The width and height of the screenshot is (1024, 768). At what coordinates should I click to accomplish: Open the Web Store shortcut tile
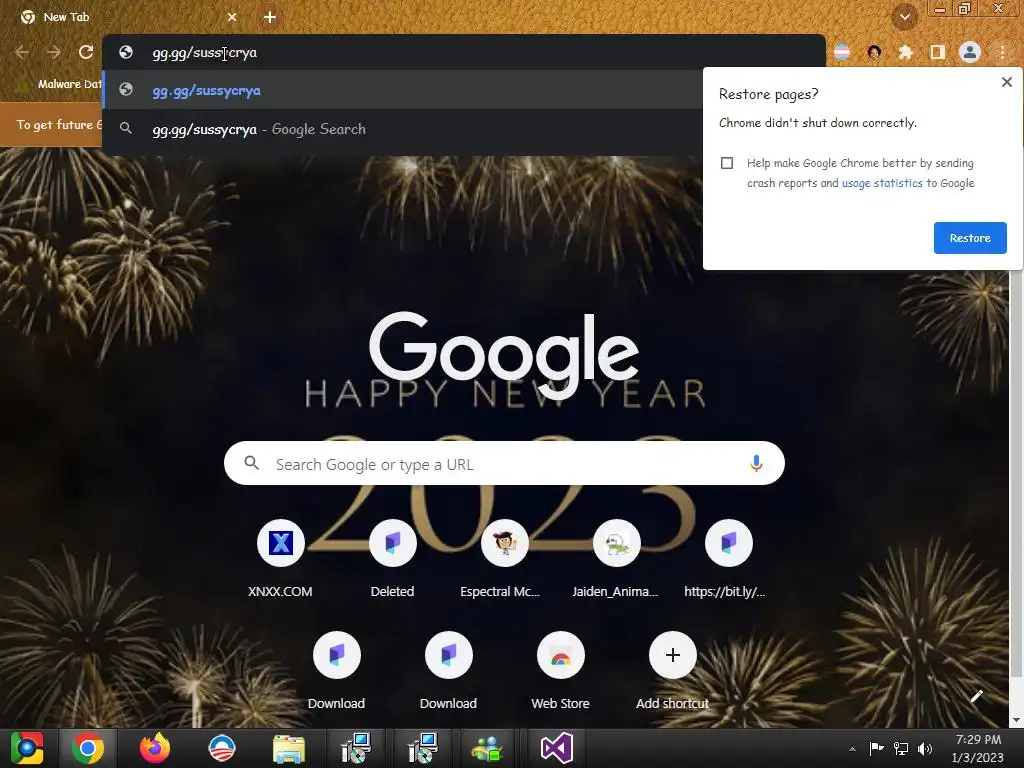coord(560,671)
